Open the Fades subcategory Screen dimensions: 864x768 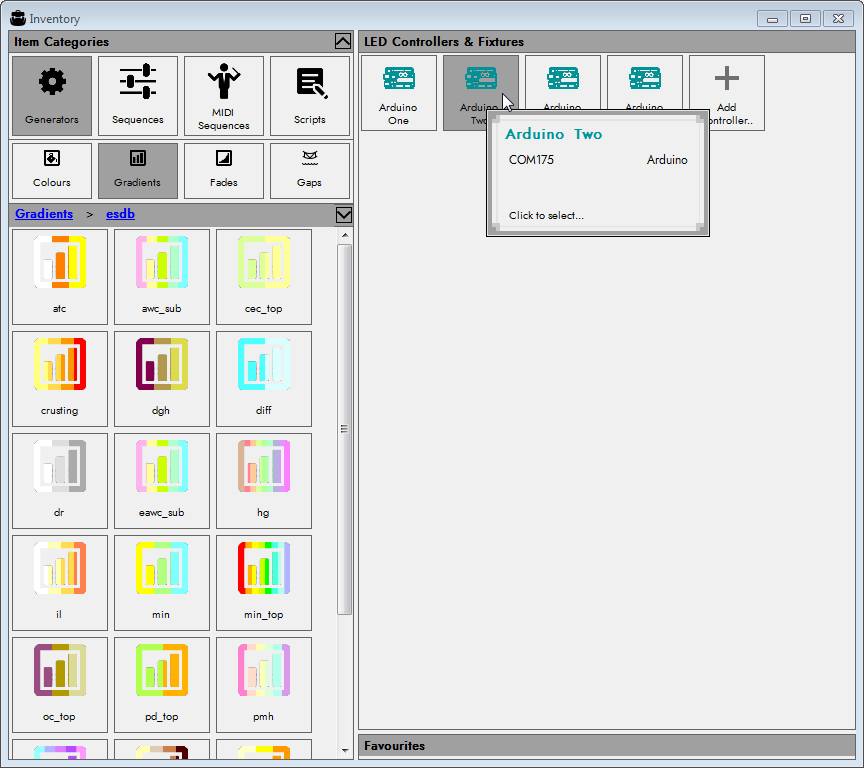pyautogui.click(x=224, y=170)
